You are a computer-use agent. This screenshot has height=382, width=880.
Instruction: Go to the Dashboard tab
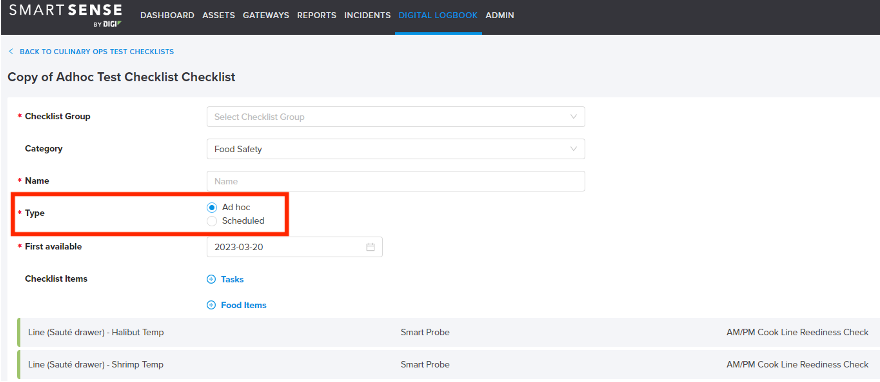coord(167,16)
